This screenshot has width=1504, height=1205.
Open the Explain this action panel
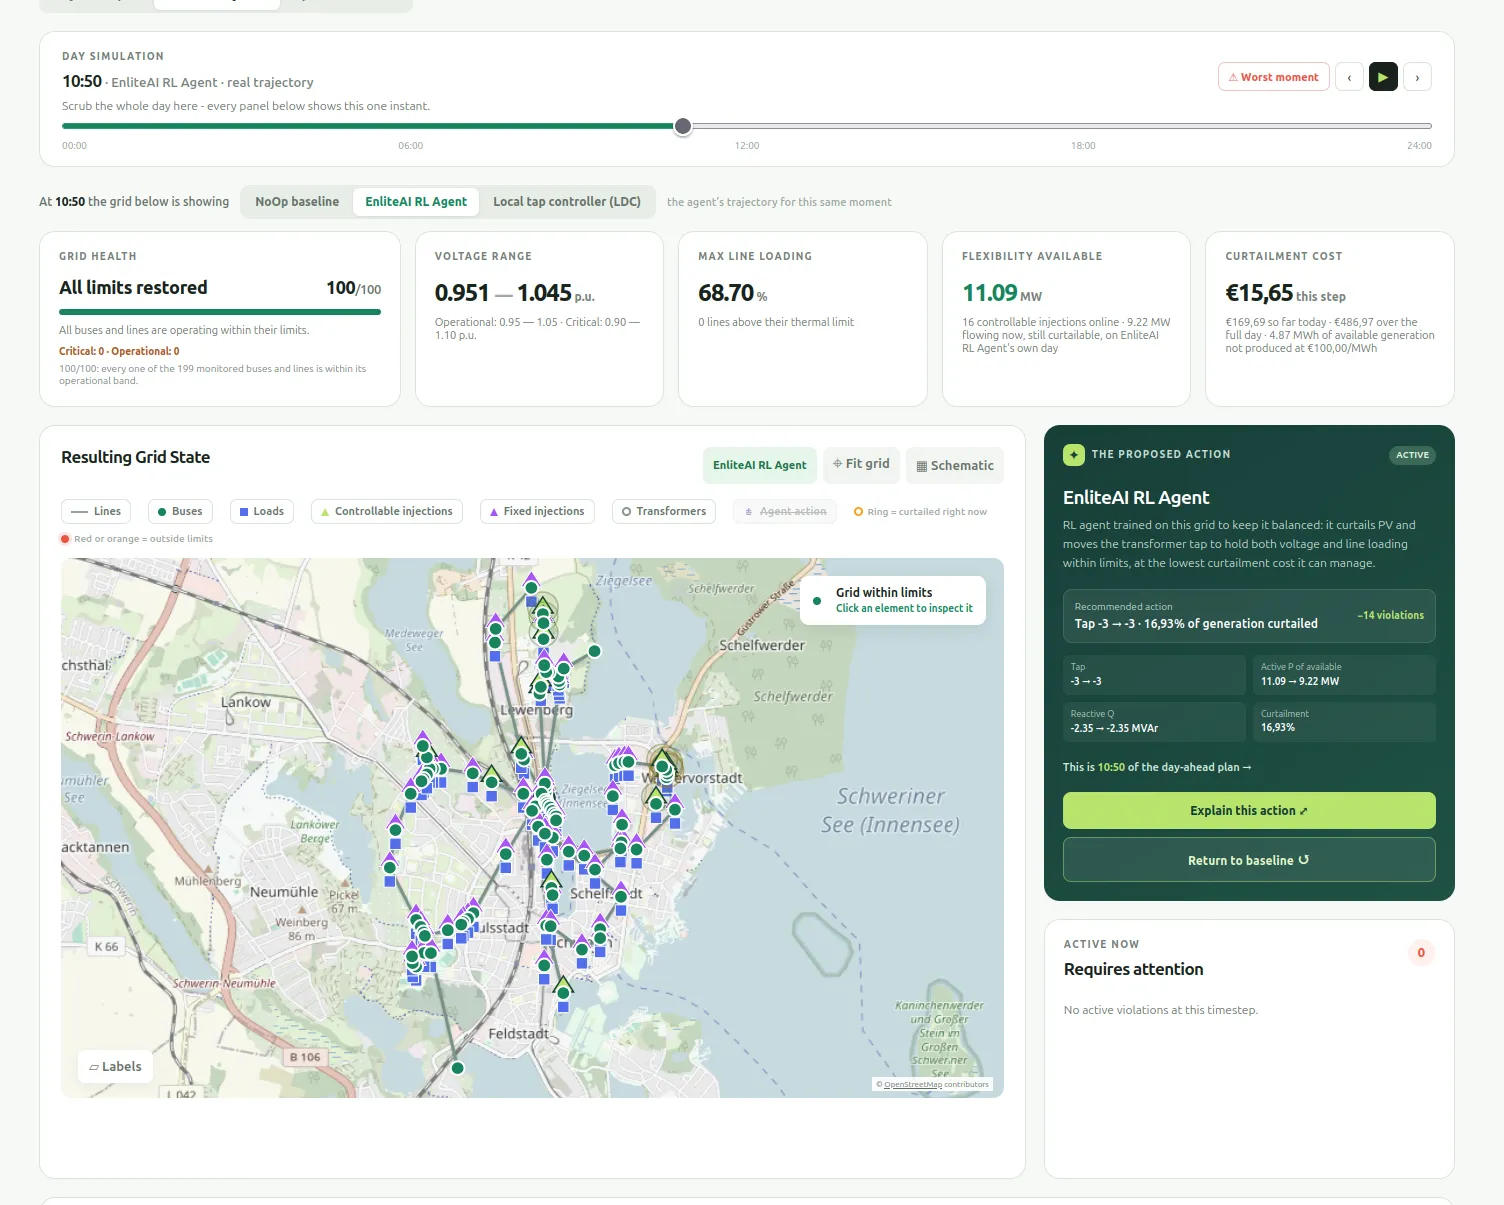click(x=1249, y=811)
